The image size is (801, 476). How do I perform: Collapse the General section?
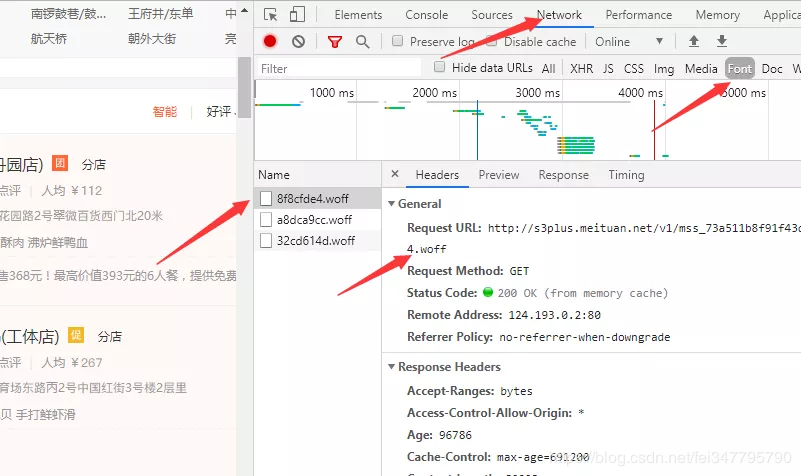pyautogui.click(x=391, y=203)
